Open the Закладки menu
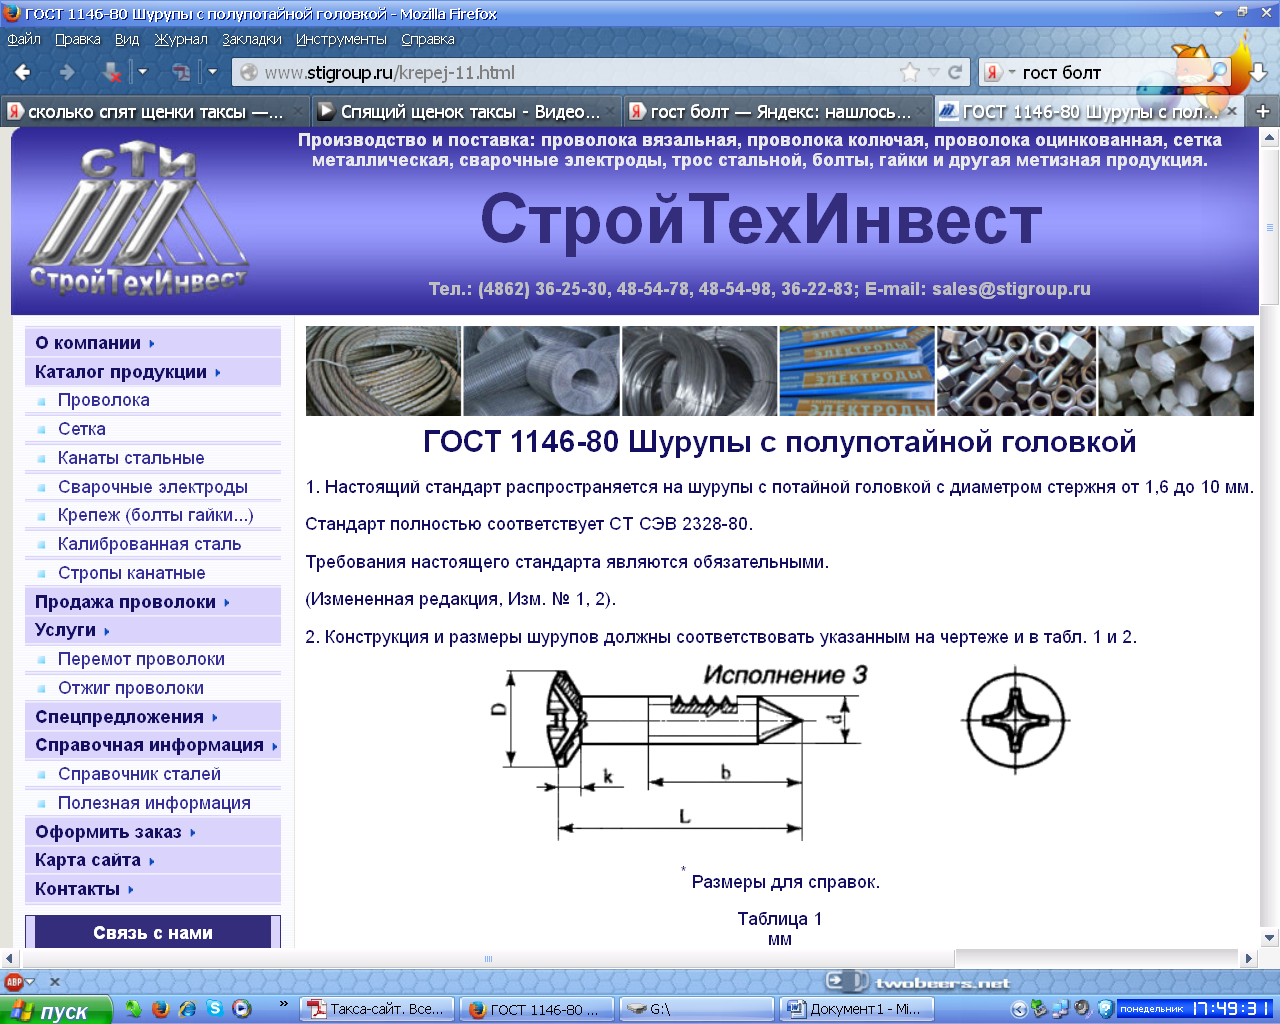Image resolution: width=1280 pixels, height=1024 pixels. click(x=252, y=39)
